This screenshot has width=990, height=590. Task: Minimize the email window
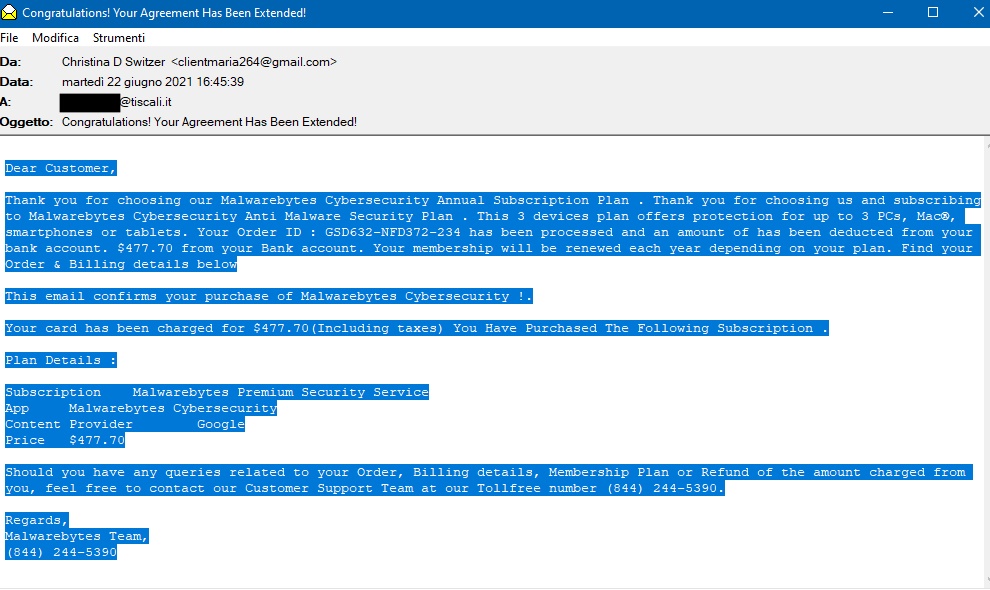(x=888, y=13)
